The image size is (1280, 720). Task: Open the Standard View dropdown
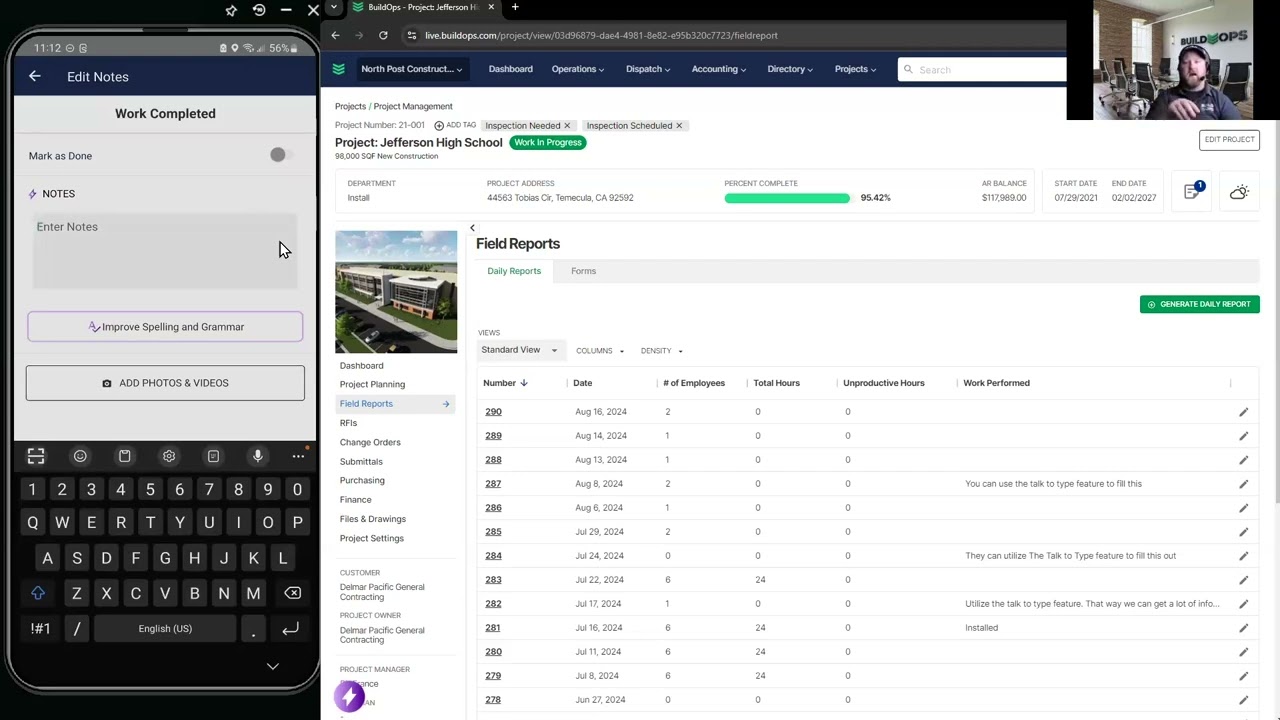tap(520, 350)
